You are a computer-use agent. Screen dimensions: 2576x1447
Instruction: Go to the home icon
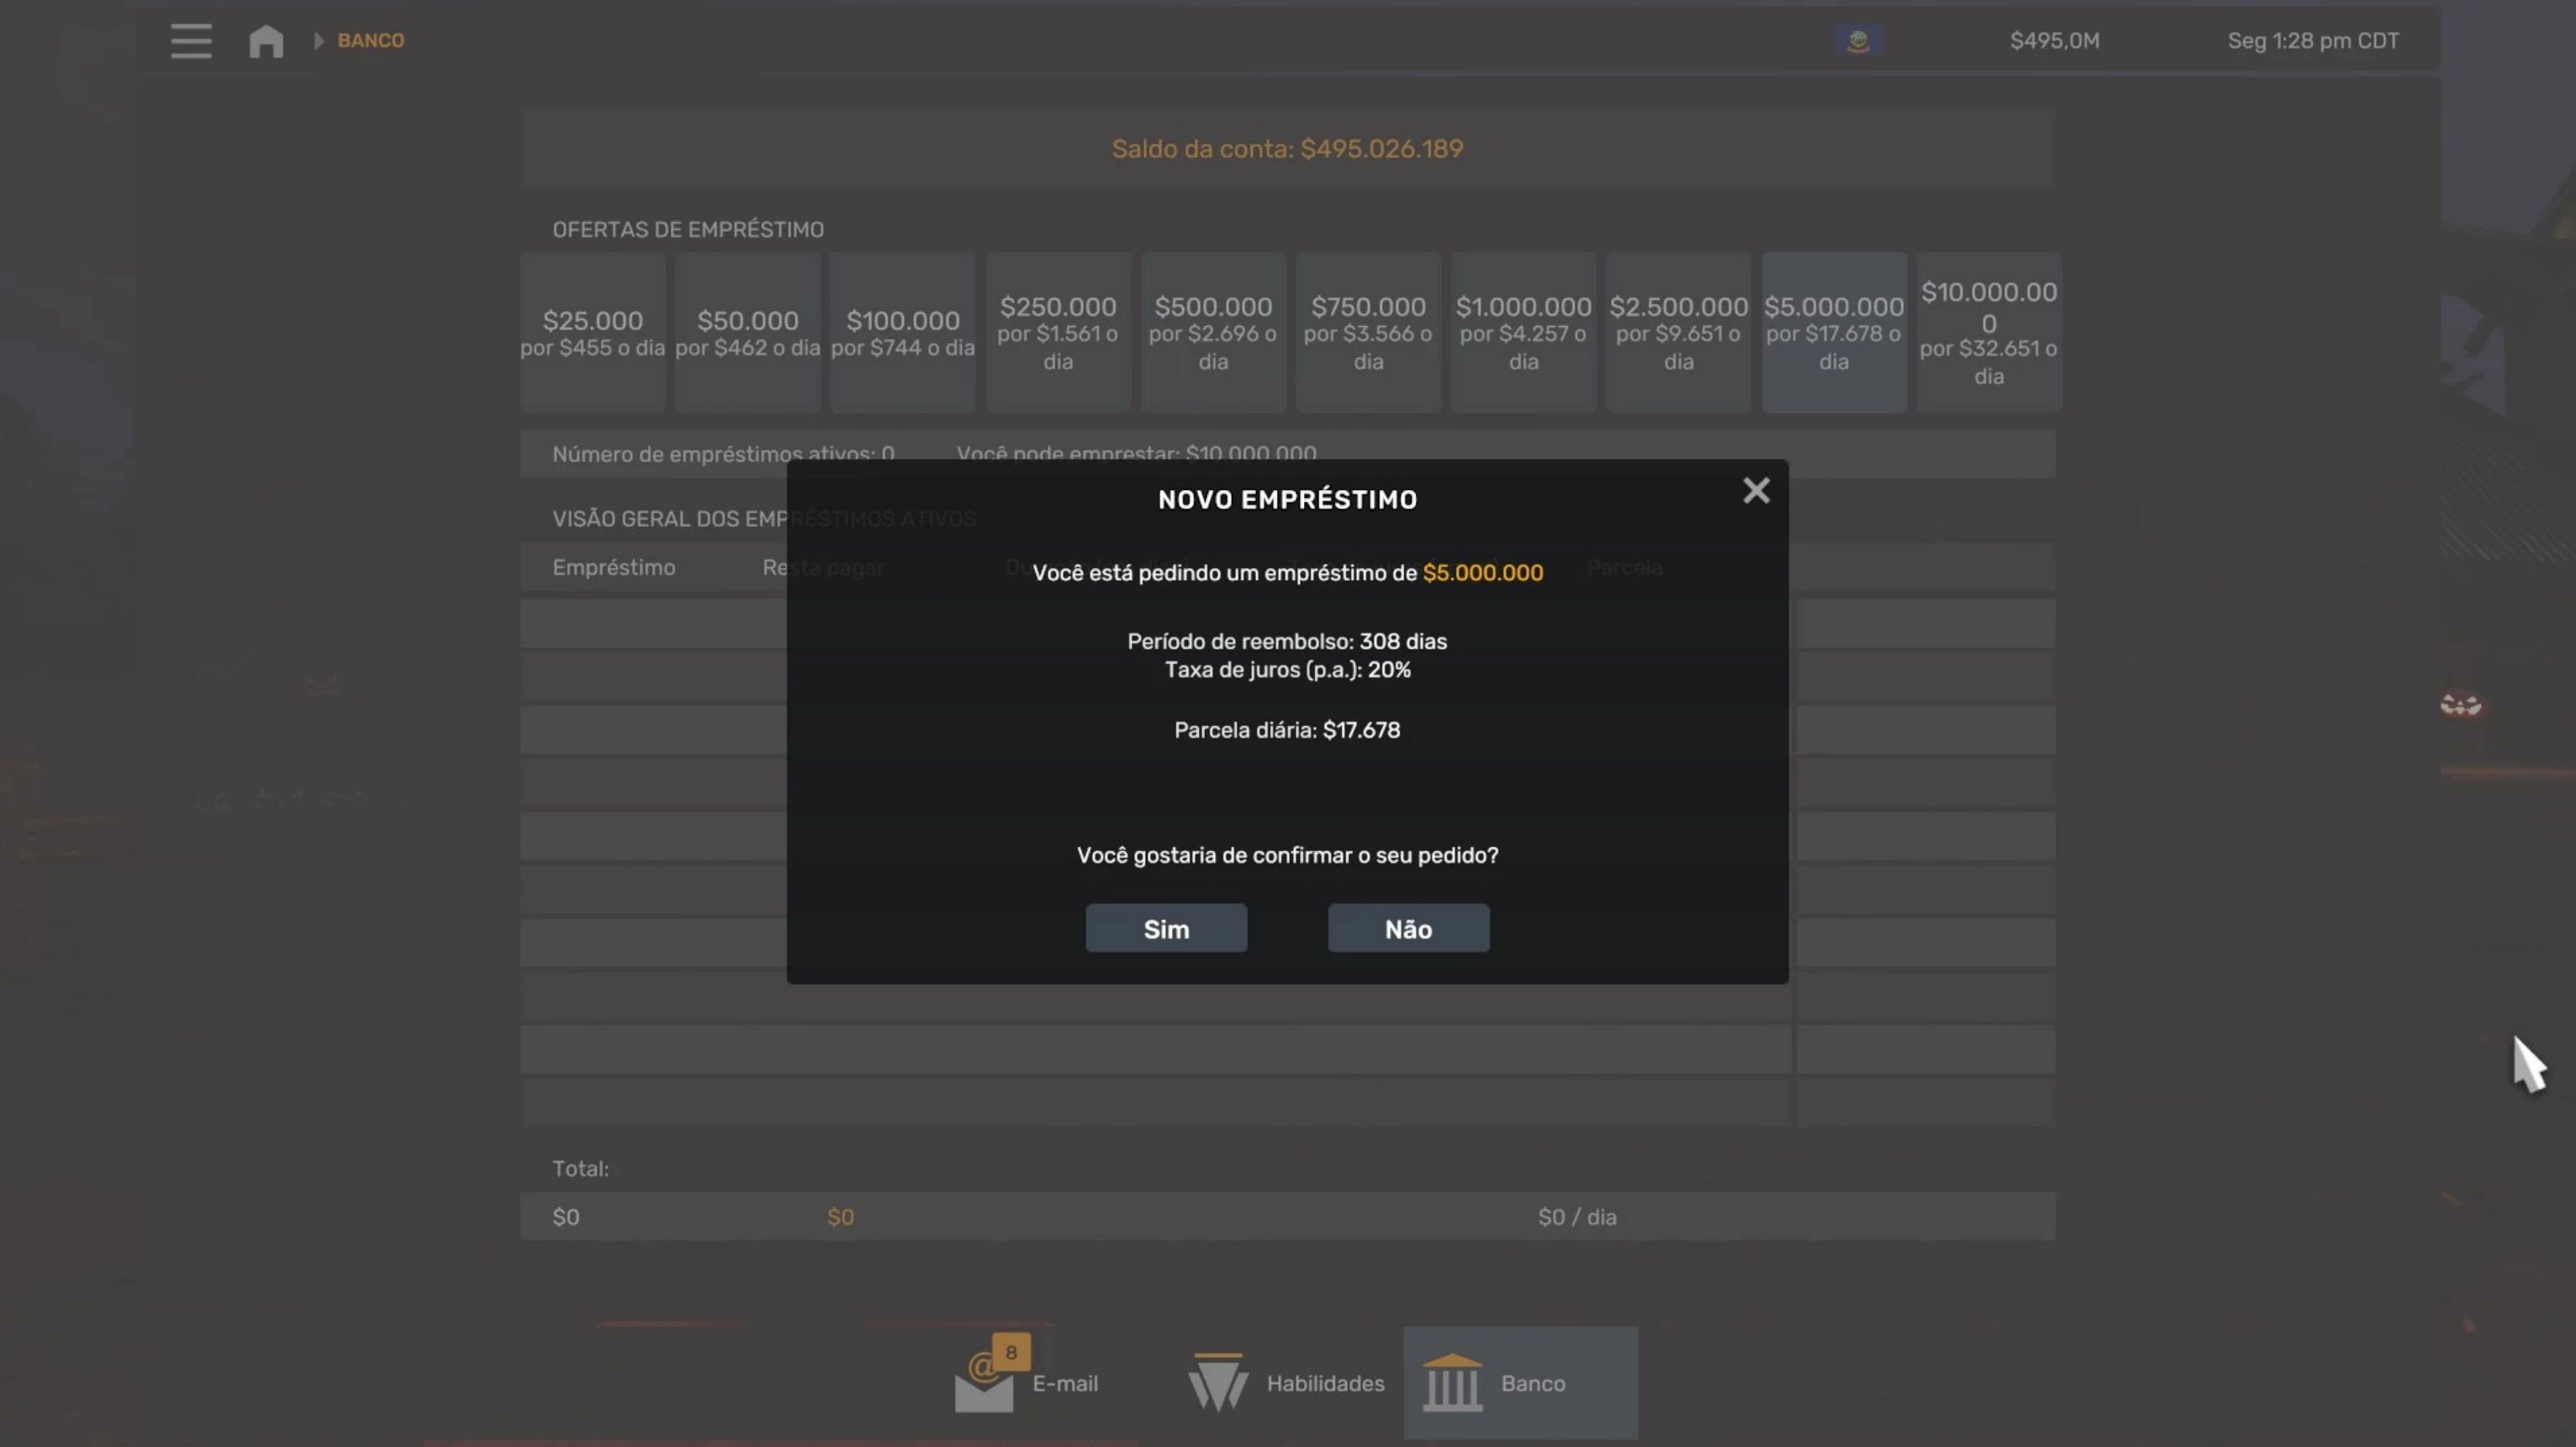[x=266, y=41]
